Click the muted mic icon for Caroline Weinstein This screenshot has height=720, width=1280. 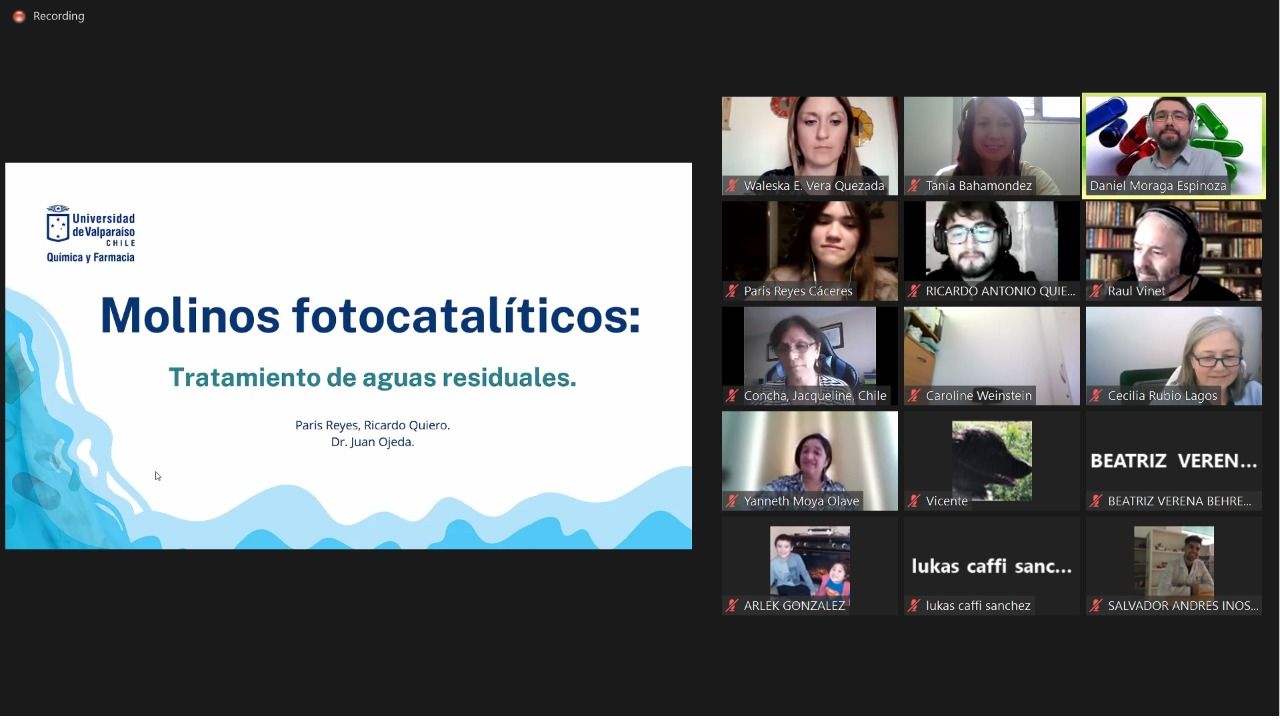click(x=914, y=396)
